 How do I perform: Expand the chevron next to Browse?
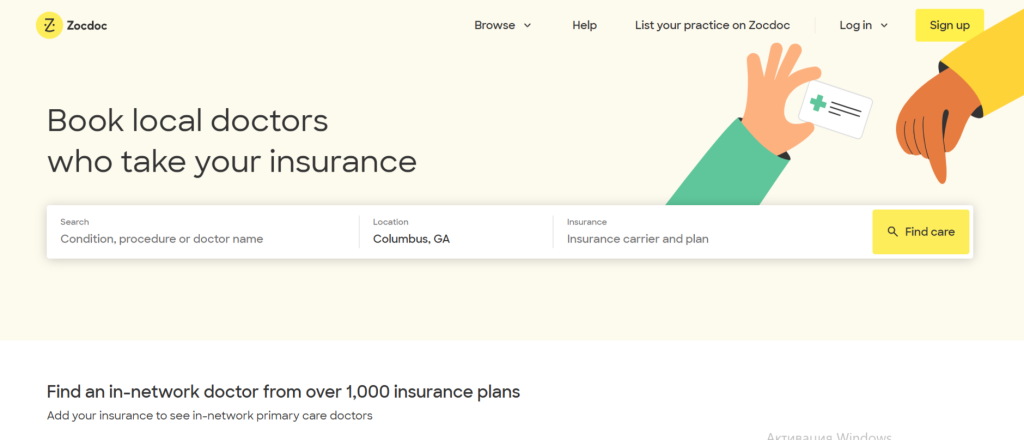point(527,26)
